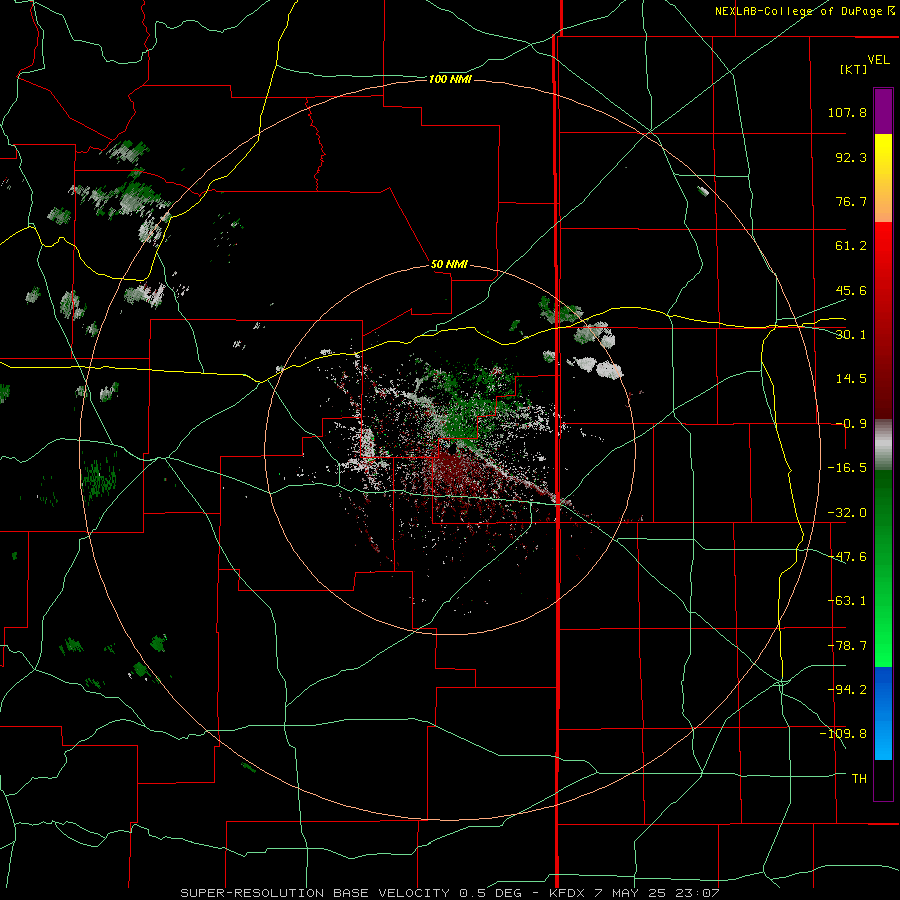Click the gray near-zero segment of color bar
Image resolution: width=900 pixels, height=900 pixels.
click(883, 445)
